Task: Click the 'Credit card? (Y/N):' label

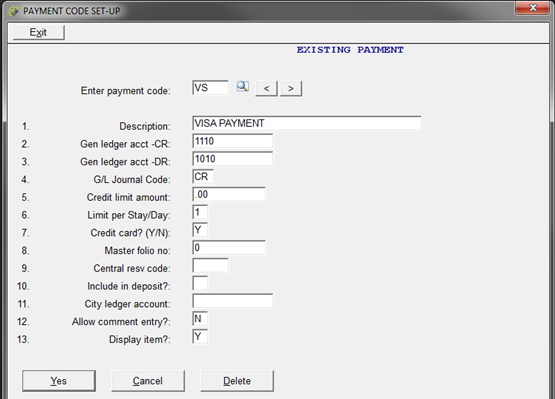Action: point(130,233)
